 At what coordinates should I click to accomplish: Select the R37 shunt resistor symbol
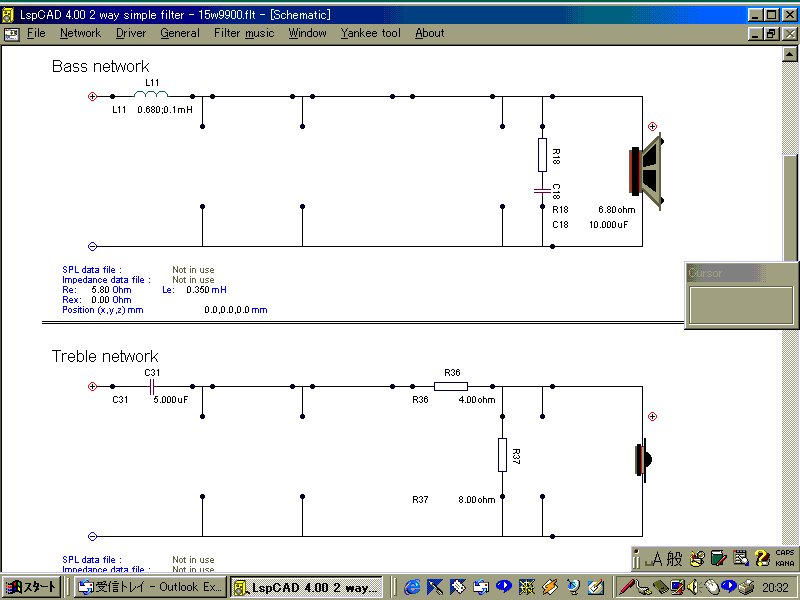click(x=502, y=455)
